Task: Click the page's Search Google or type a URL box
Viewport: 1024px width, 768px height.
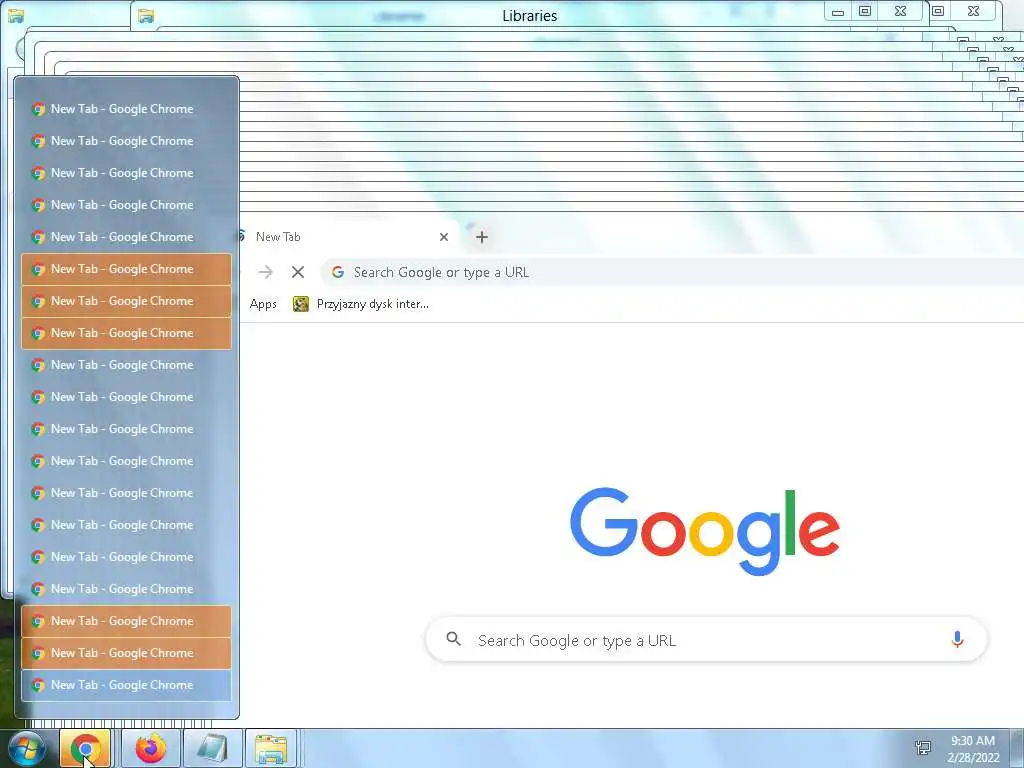Action: coord(707,640)
